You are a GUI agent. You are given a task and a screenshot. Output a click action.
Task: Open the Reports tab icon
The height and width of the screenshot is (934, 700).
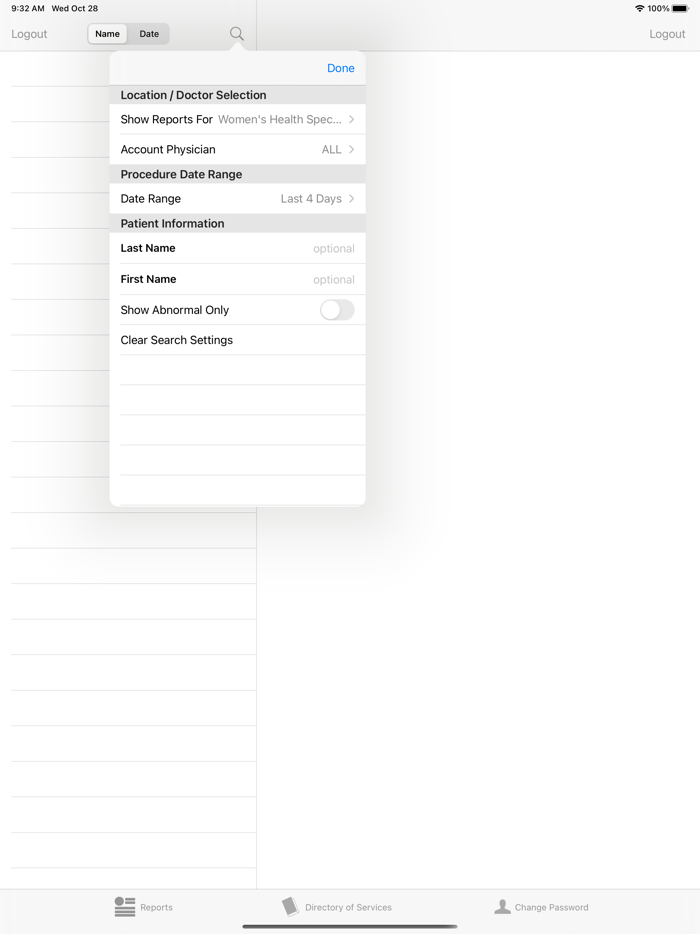pos(125,907)
